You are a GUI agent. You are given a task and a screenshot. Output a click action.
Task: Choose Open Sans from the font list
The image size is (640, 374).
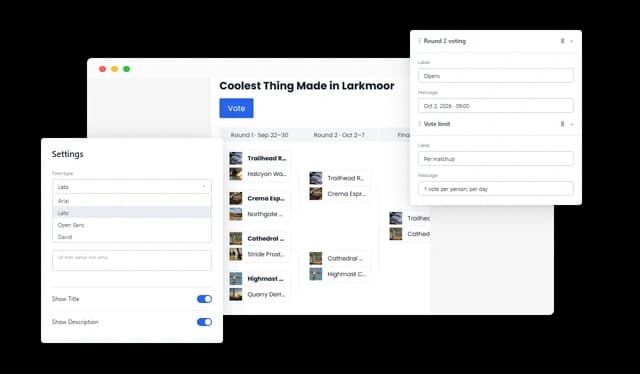pos(132,225)
